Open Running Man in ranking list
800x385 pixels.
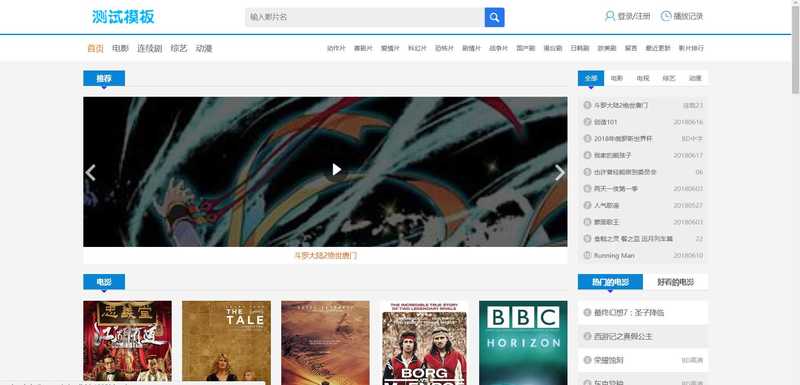click(614, 255)
